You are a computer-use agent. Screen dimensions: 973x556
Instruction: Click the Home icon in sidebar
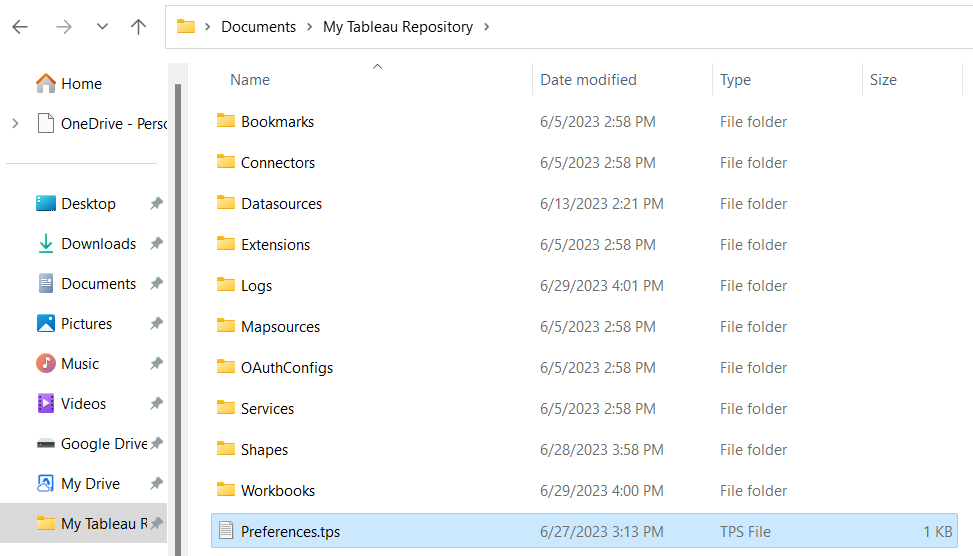click(46, 83)
